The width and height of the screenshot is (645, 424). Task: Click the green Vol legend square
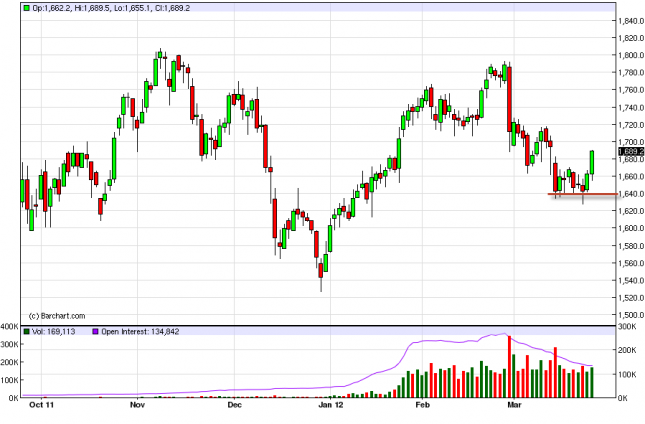click(x=27, y=331)
